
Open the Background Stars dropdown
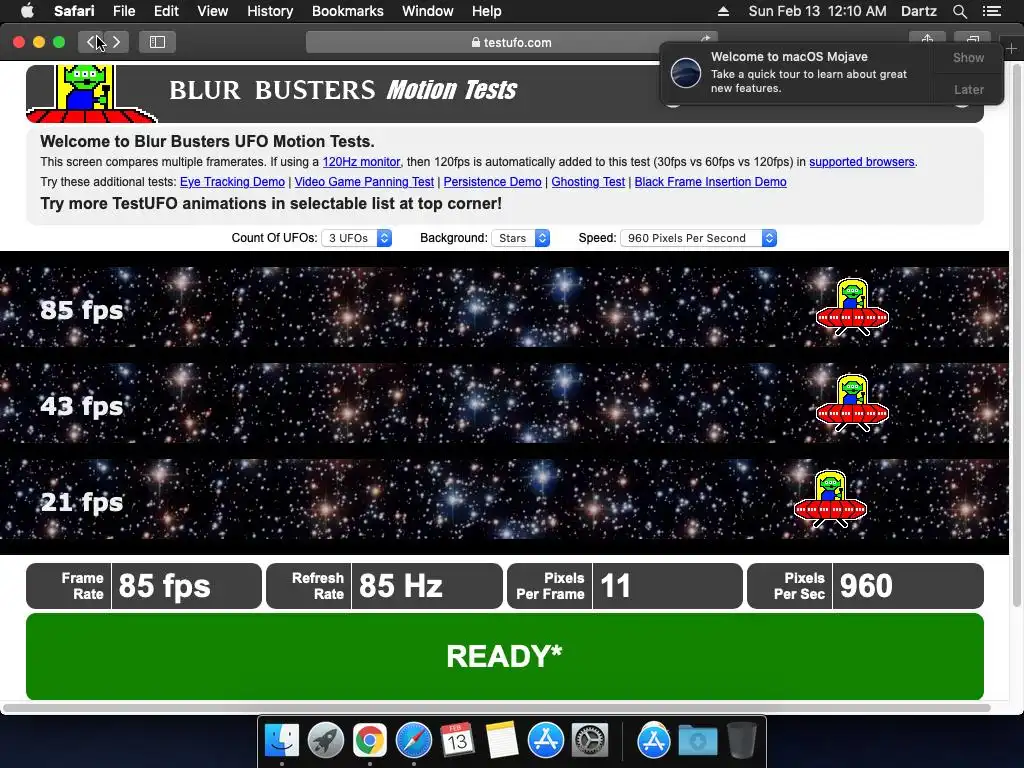tap(520, 238)
